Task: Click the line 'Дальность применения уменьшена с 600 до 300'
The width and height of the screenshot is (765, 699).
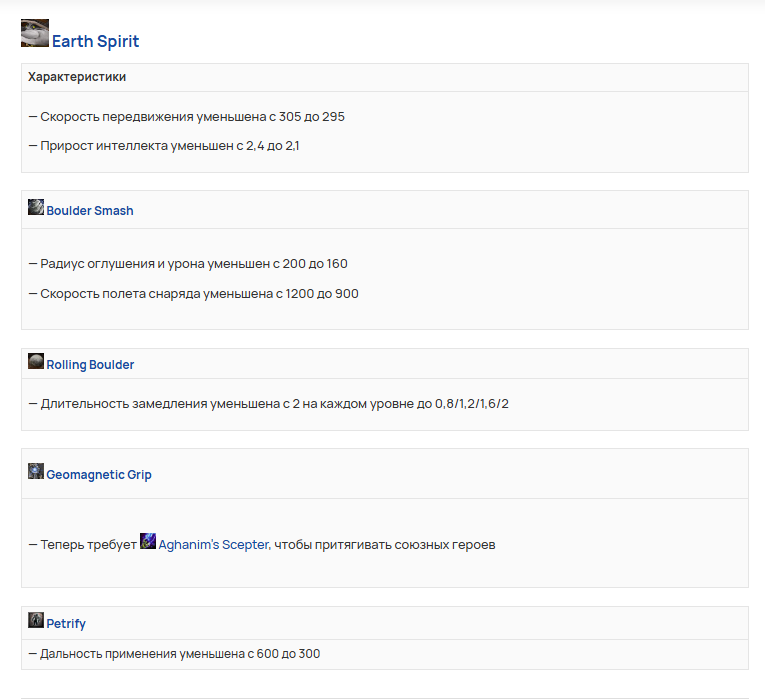Action: coord(174,654)
